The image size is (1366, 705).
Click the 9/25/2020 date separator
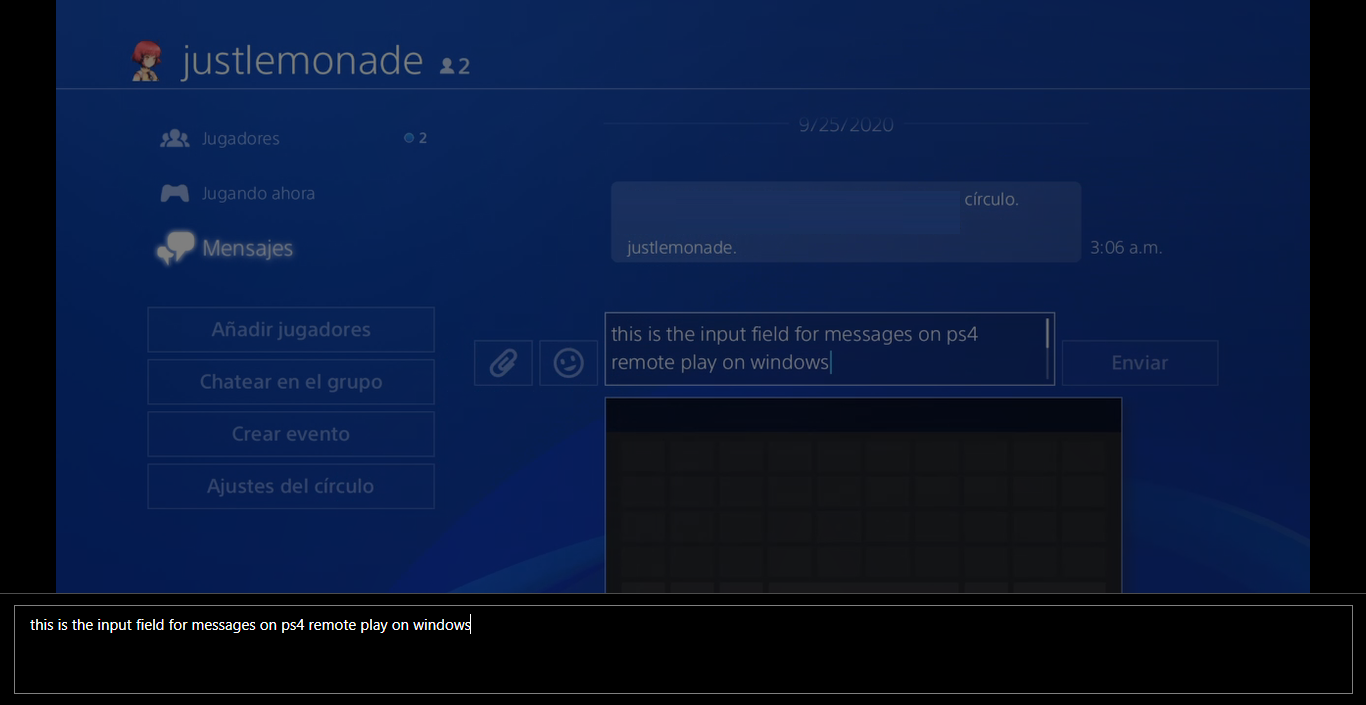846,125
